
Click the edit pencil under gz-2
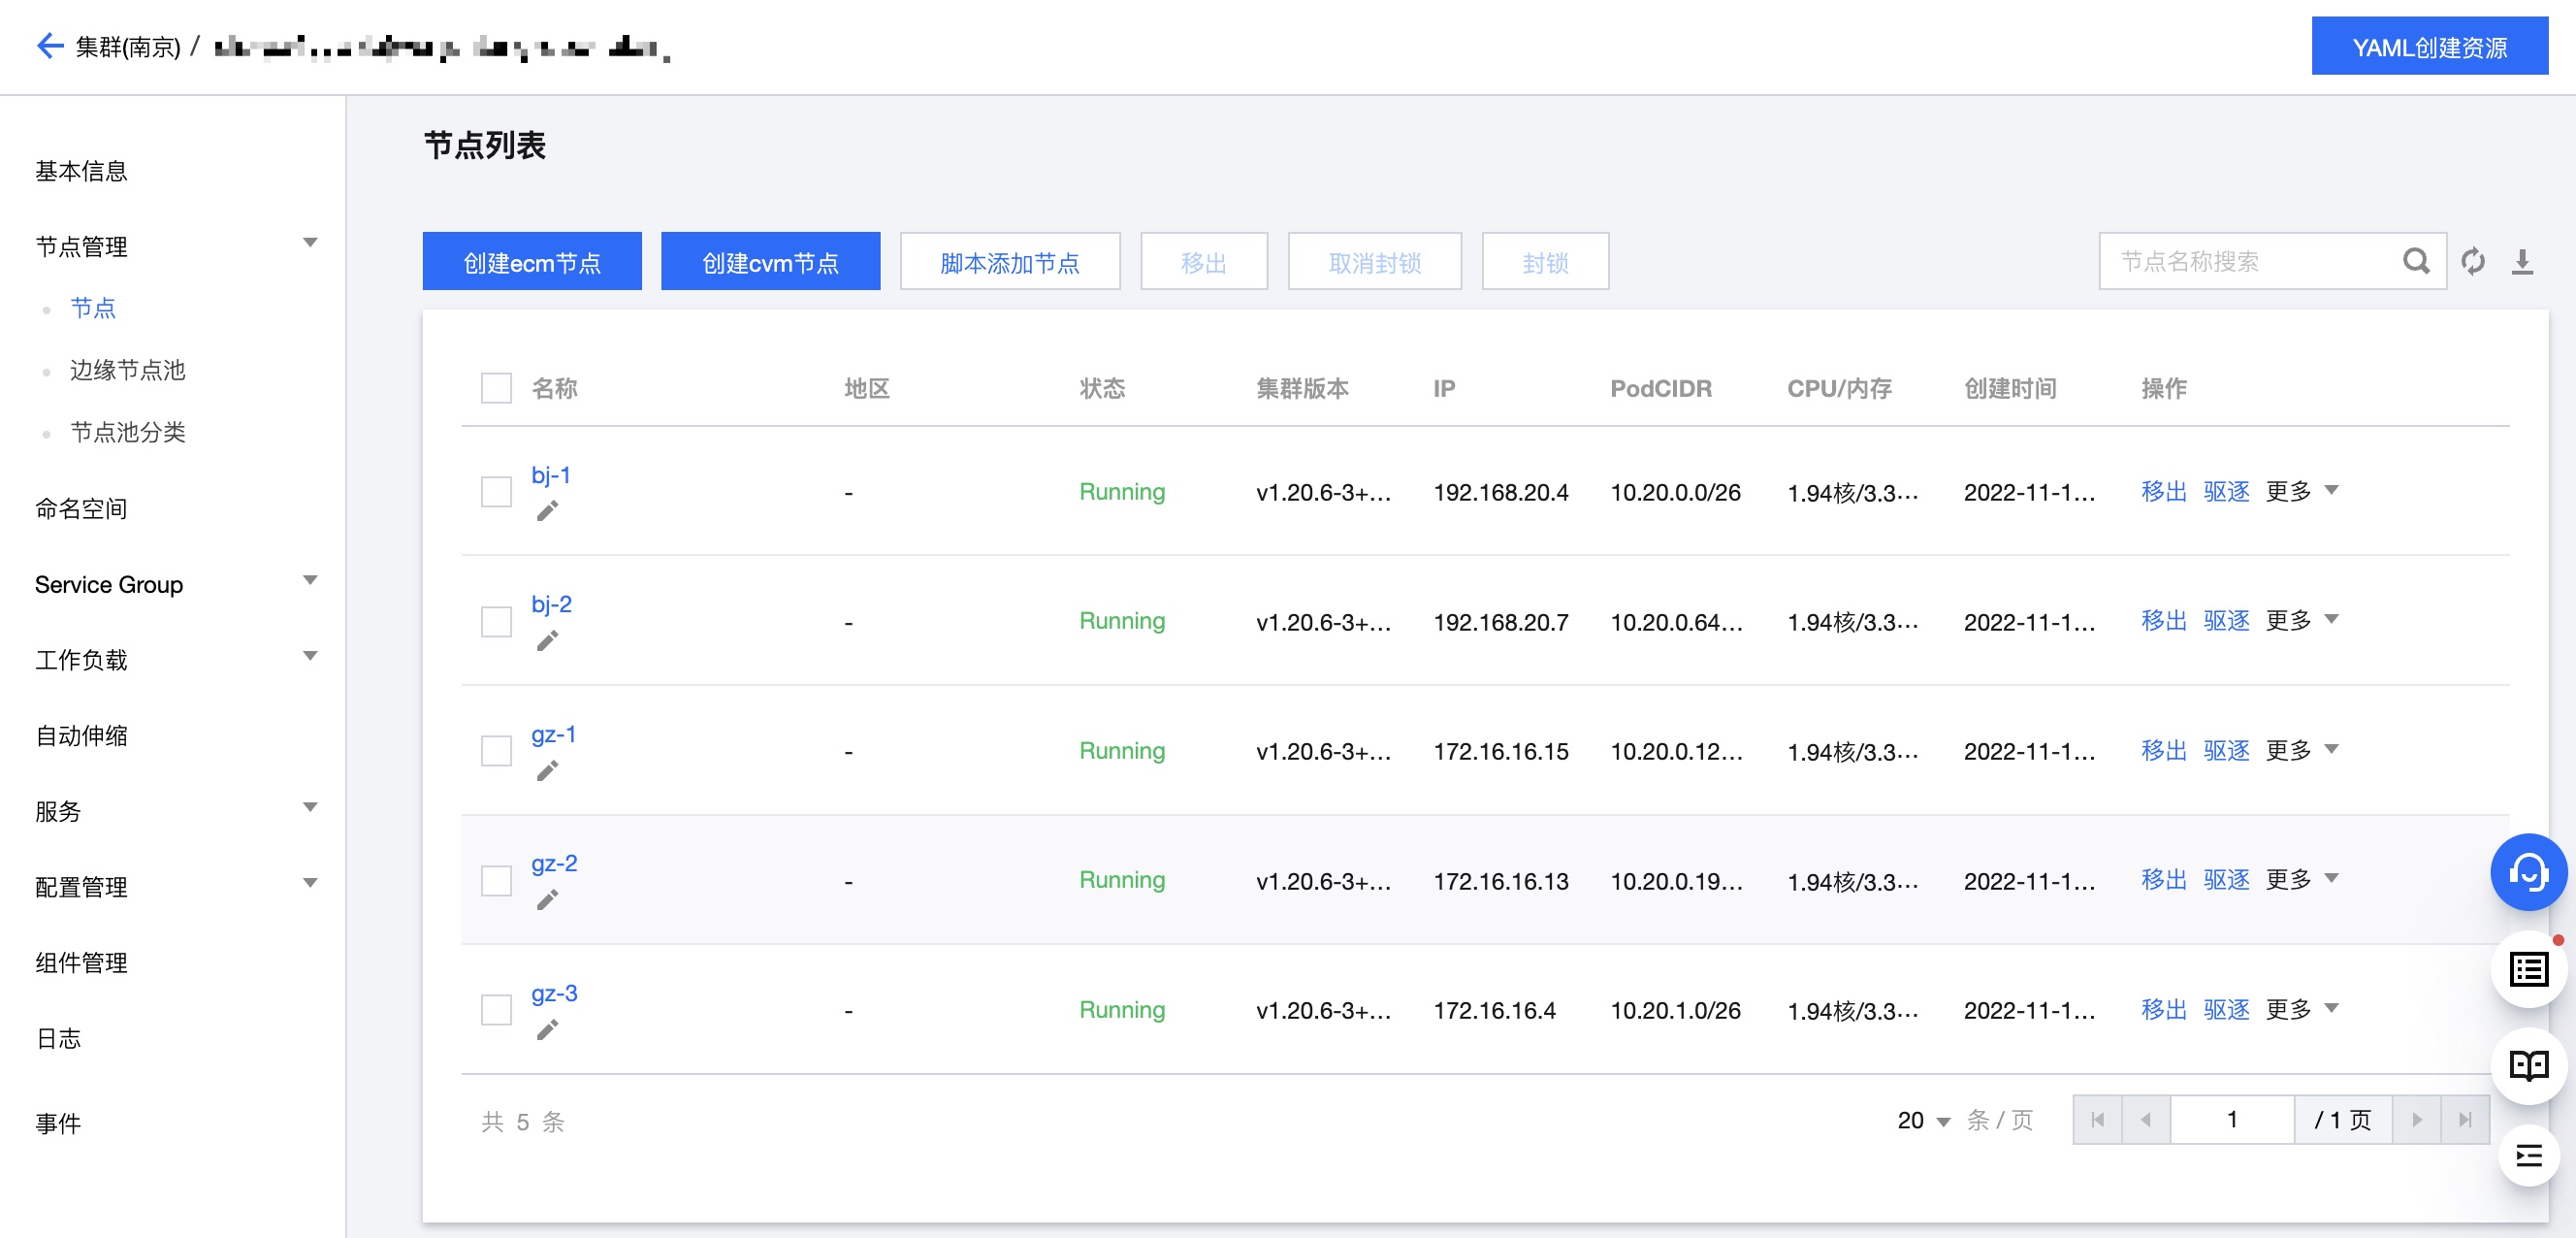pyautogui.click(x=547, y=900)
